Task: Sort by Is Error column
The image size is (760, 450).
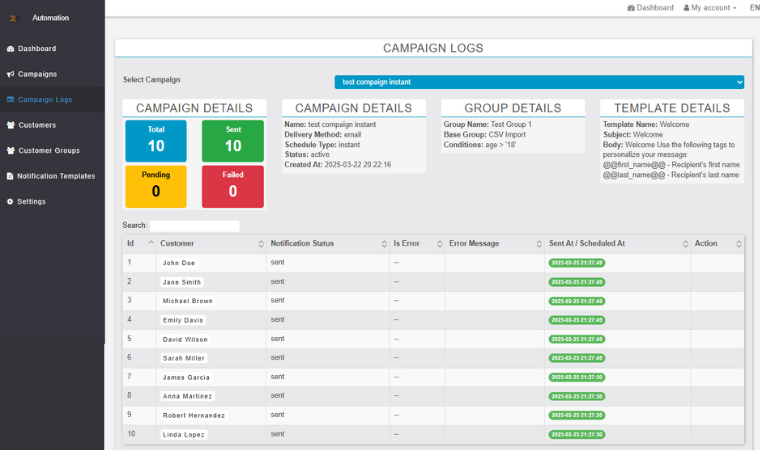Action: [x=417, y=243]
